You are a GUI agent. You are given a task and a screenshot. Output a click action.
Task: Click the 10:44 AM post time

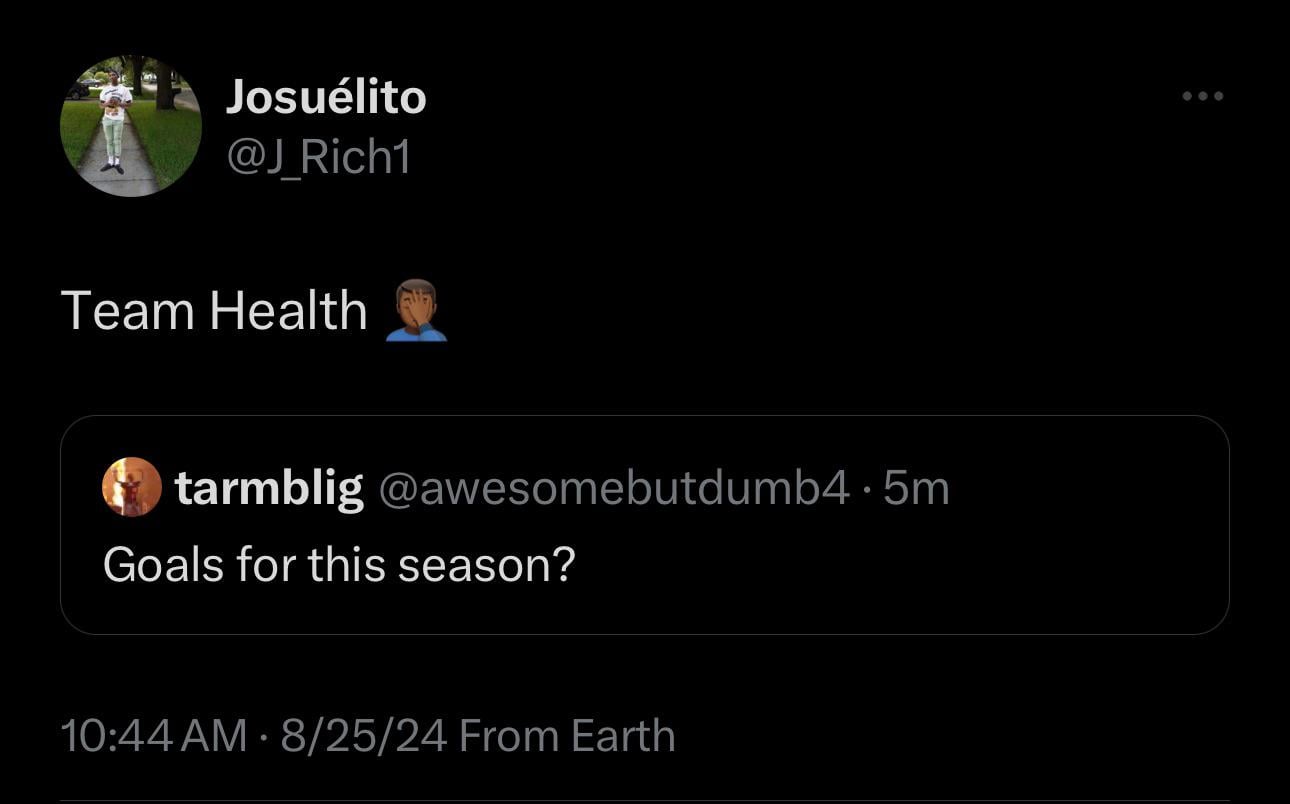click(x=153, y=736)
